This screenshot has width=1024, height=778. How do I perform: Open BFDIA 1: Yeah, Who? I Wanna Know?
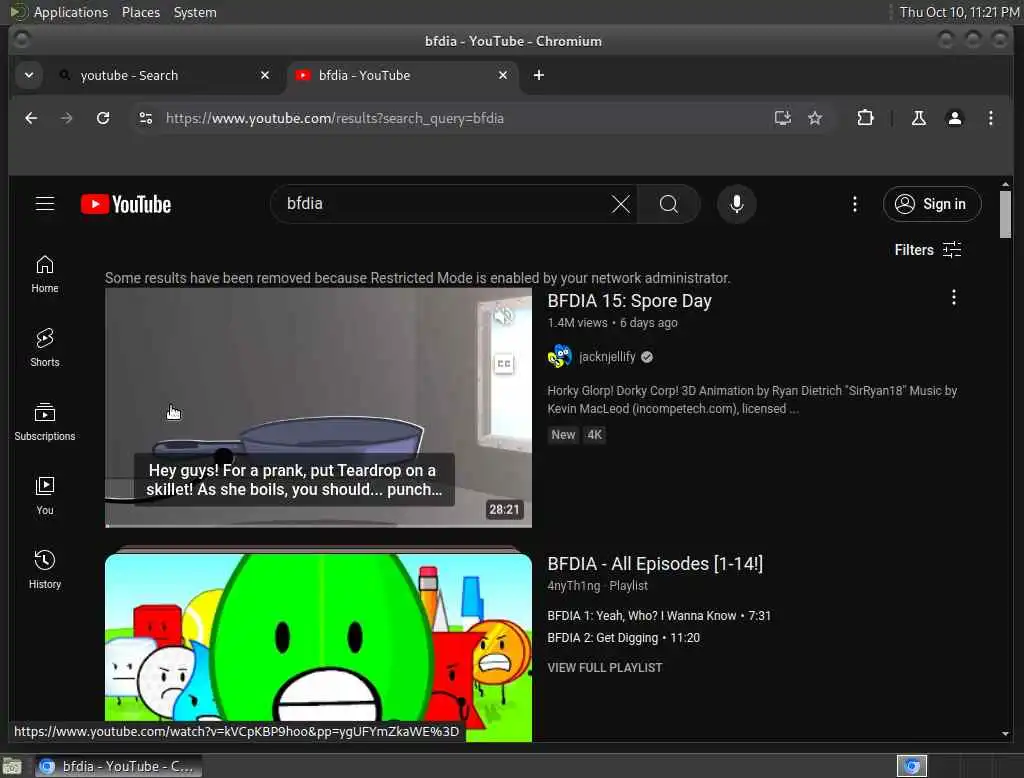659,616
